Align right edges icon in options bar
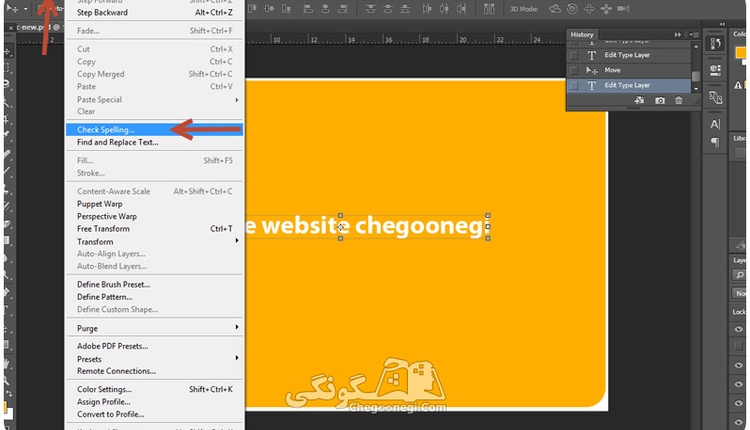Screen dimensions: 750x430 coord(342,9)
